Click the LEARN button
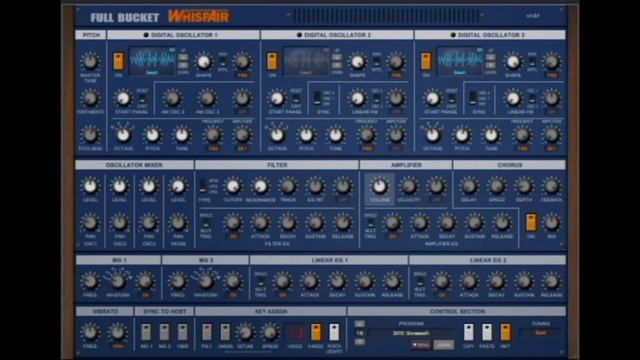Screen dimensions: 640x360 (444, 345)
